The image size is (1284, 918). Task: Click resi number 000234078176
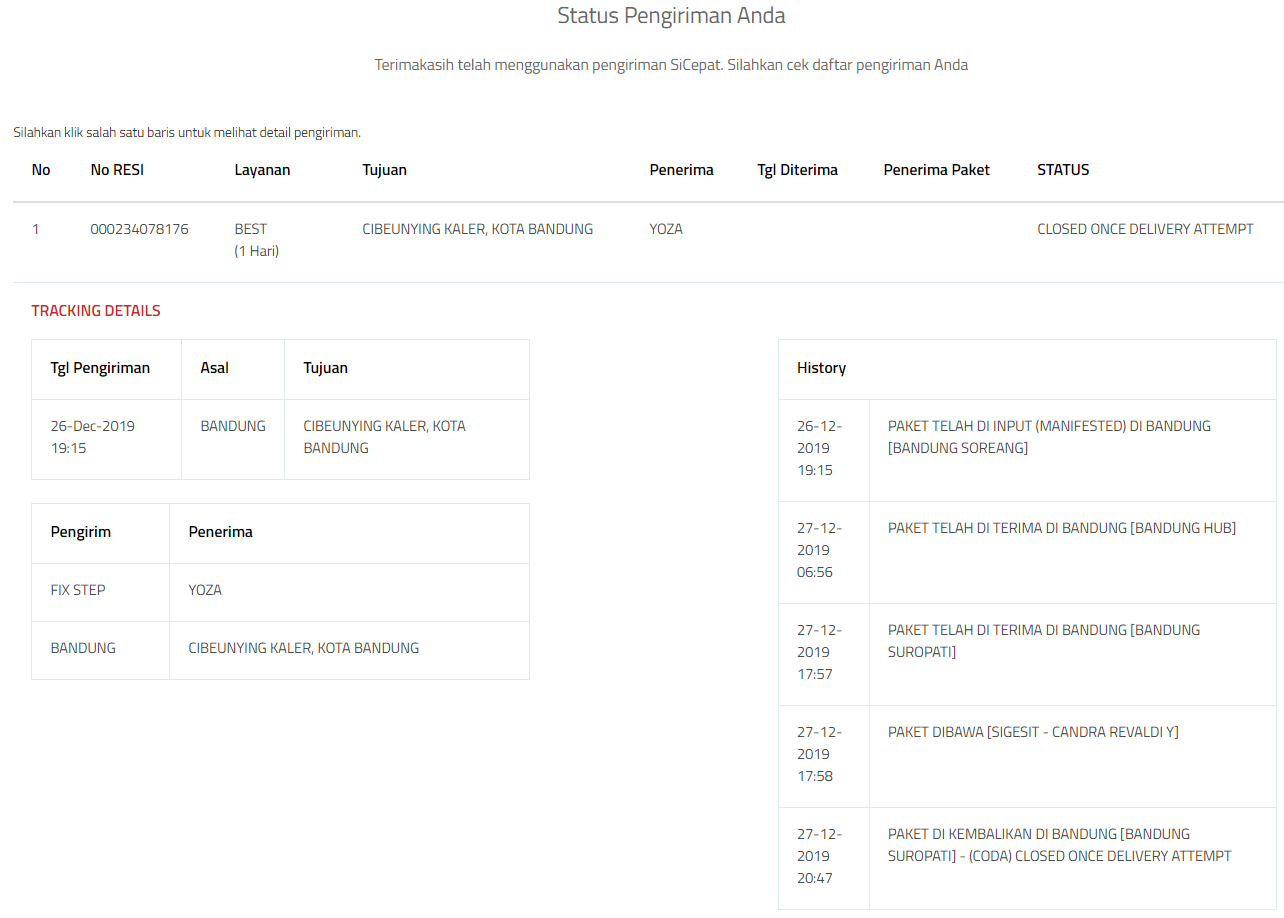[x=139, y=229]
